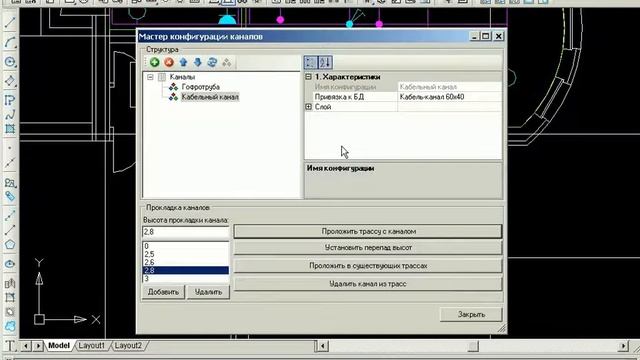640x360 pixels.
Task: Select height value 0 in the list
Action: (x=186, y=246)
